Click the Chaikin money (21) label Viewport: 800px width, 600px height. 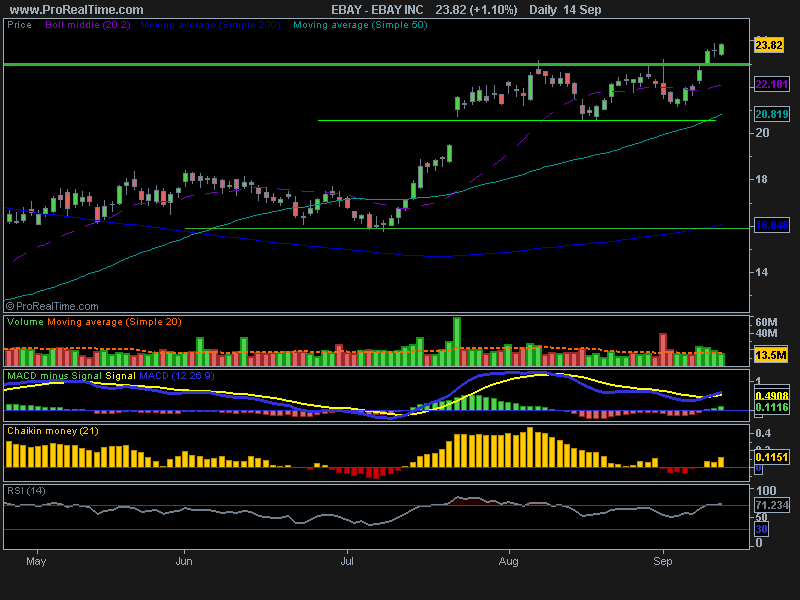pos(53,431)
